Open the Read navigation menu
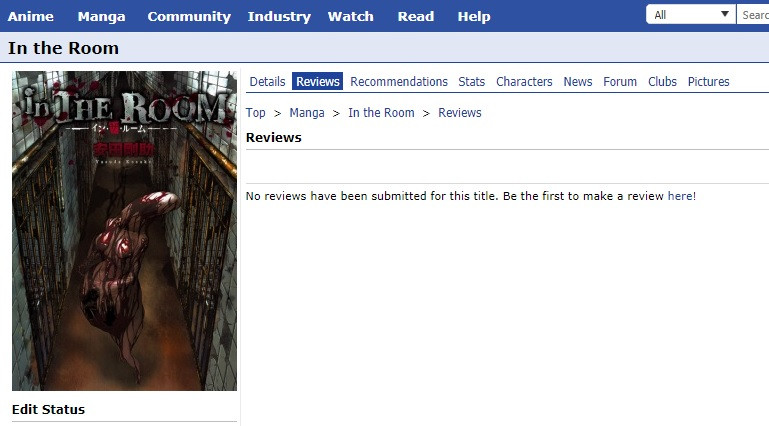The image size is (769, 426). [x=416, y=16]
